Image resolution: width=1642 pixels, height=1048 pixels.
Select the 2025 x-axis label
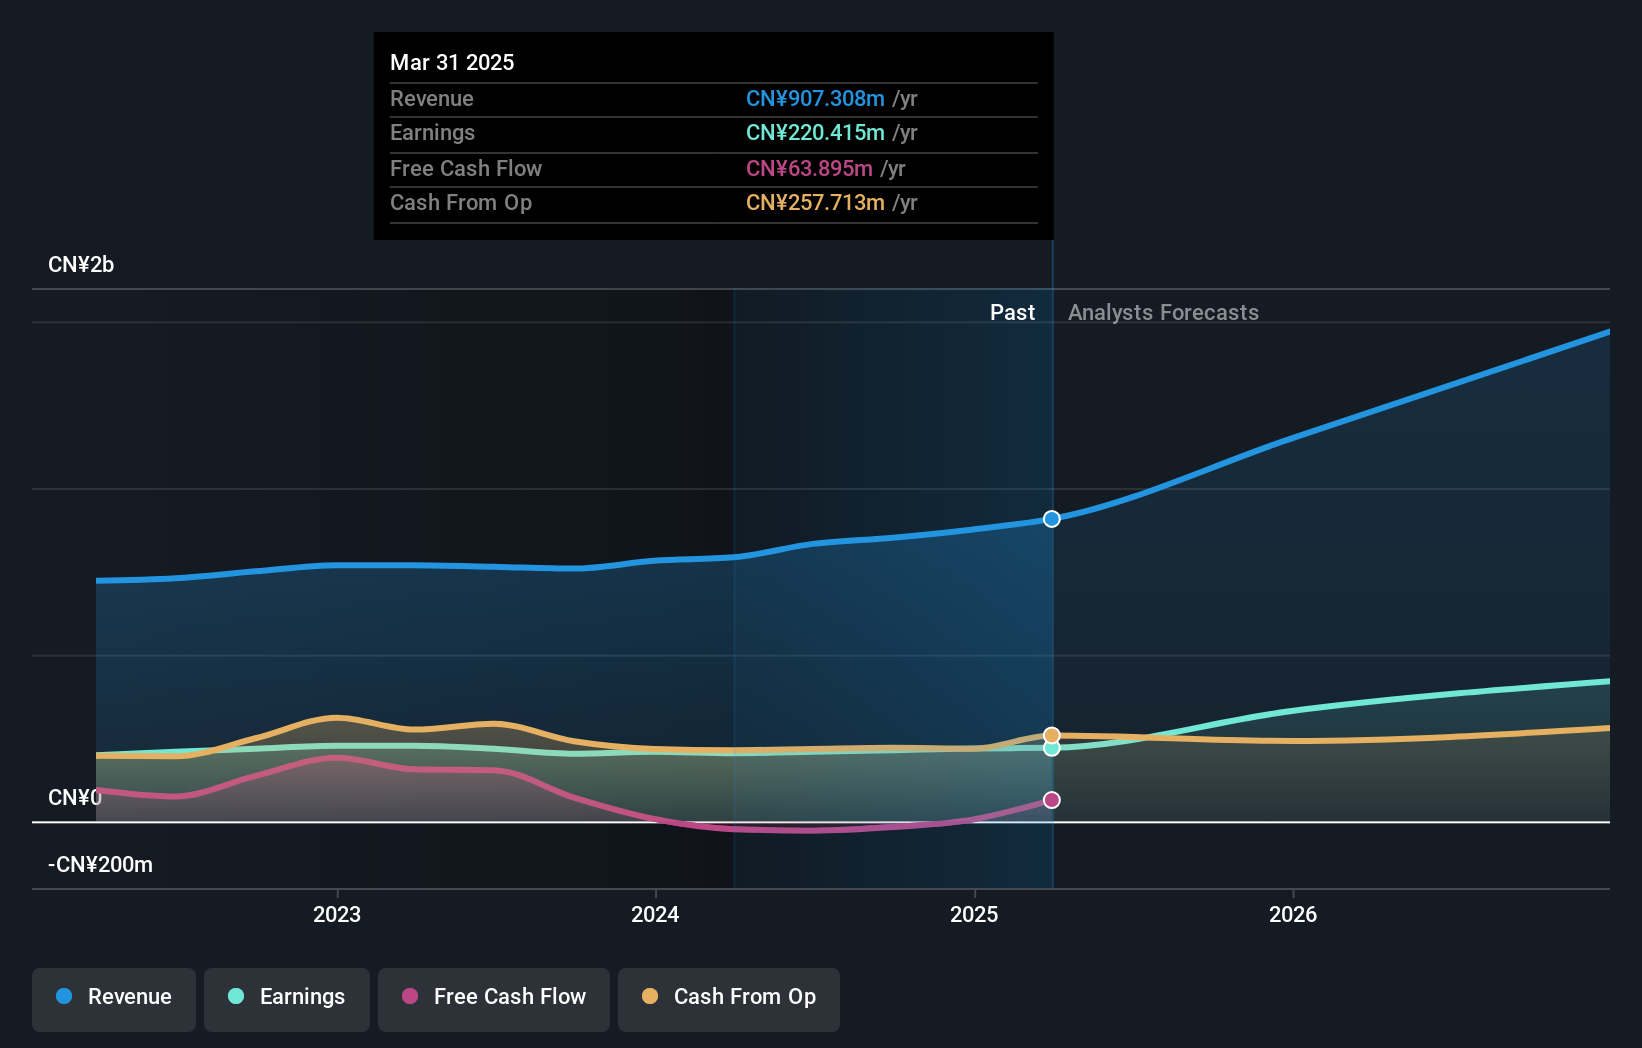[974, 915]
